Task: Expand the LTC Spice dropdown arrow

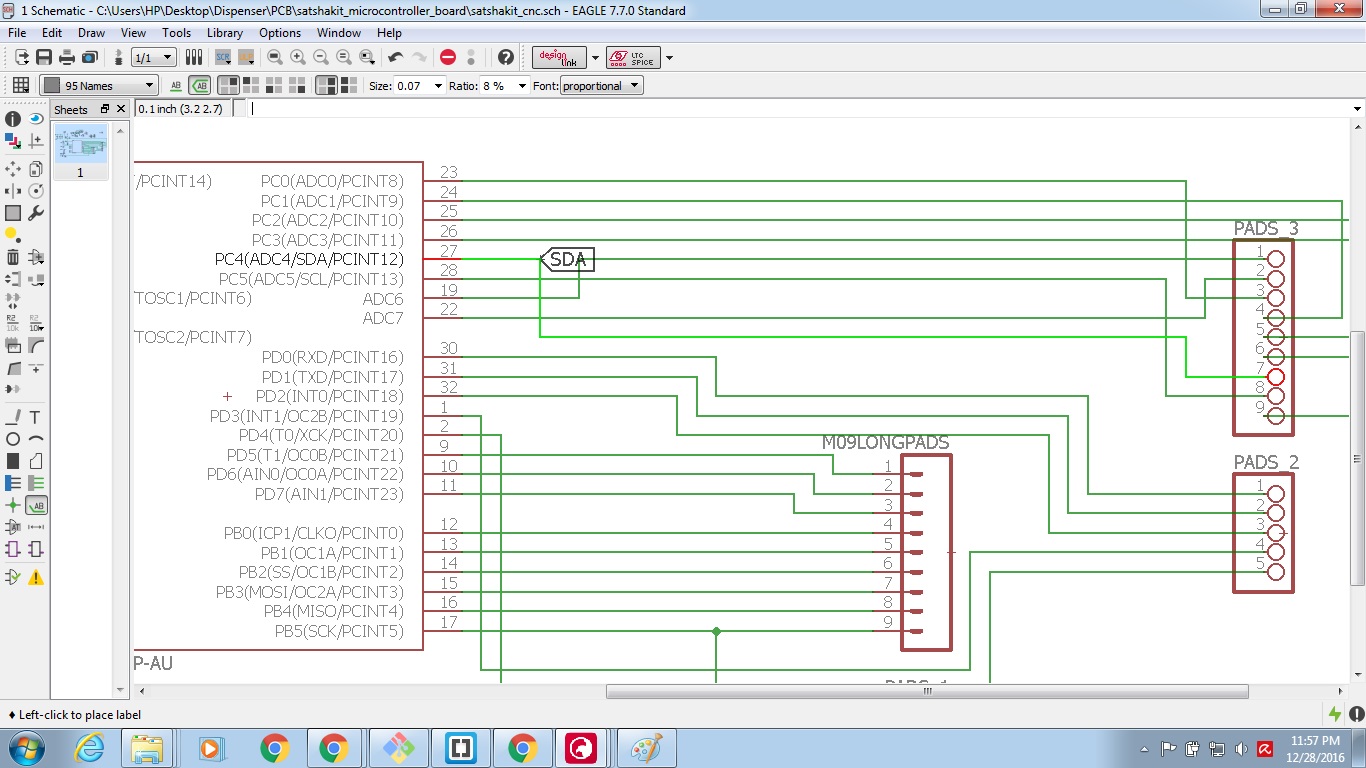Action: pyautogui.click(x=669, y=57)
